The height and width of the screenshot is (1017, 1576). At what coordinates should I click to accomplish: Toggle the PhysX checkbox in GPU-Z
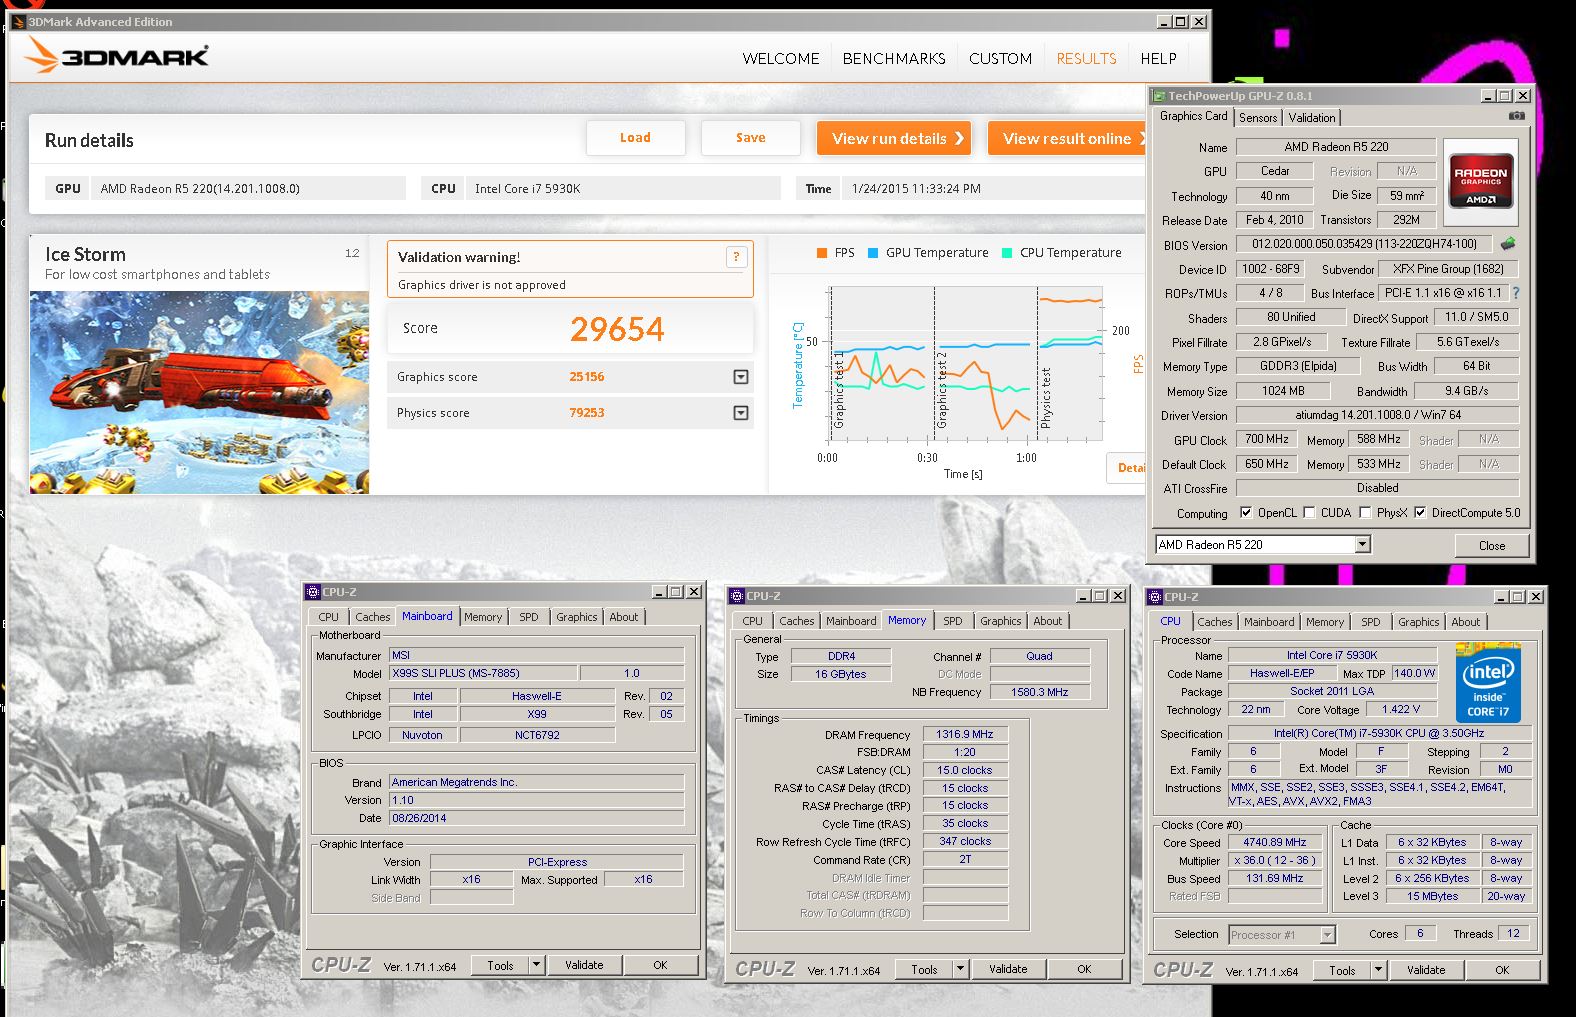[1365, 513]
